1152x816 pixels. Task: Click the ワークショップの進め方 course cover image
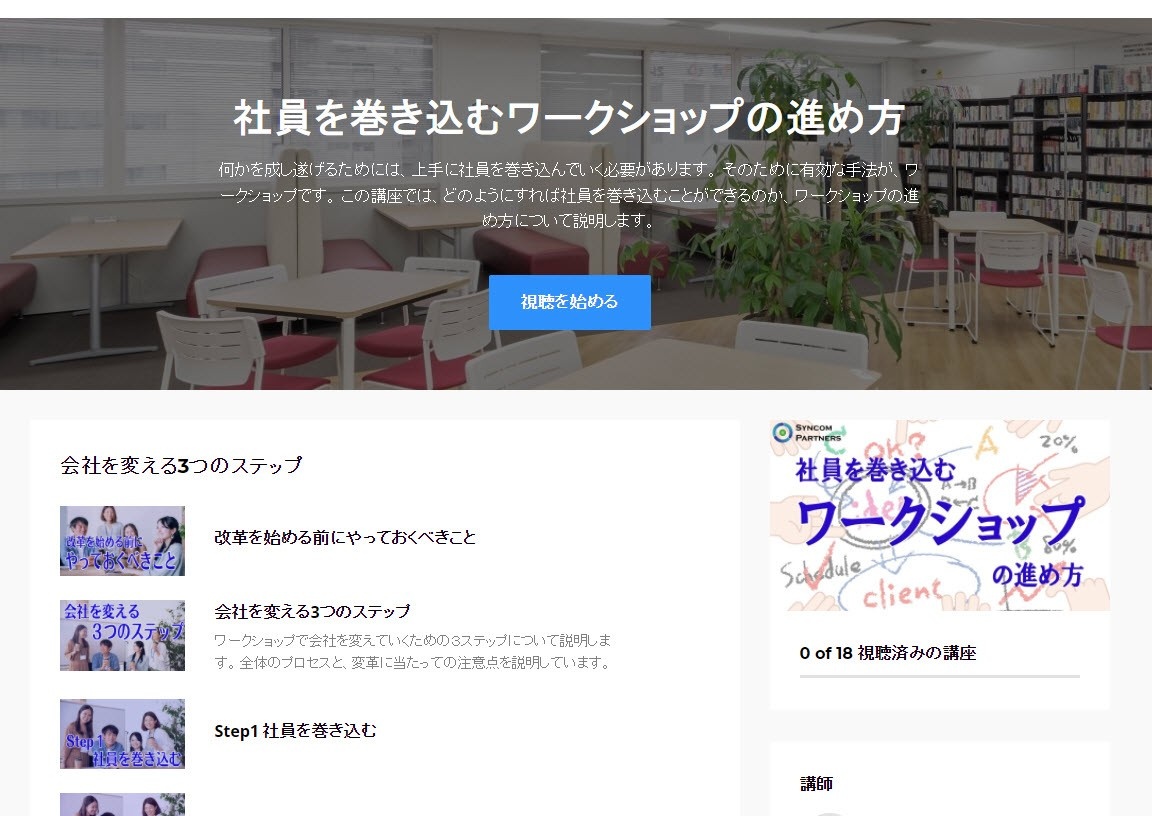940,516
